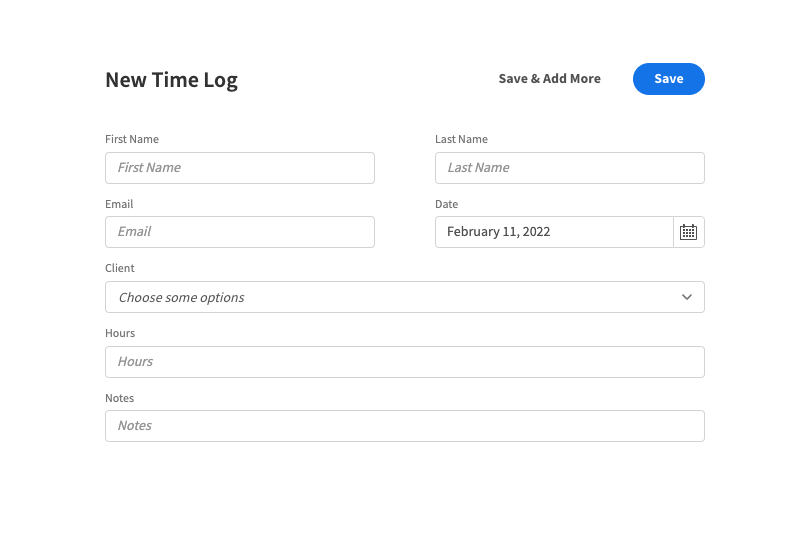
Task: Select the Email input field
Action: (240, 232)
